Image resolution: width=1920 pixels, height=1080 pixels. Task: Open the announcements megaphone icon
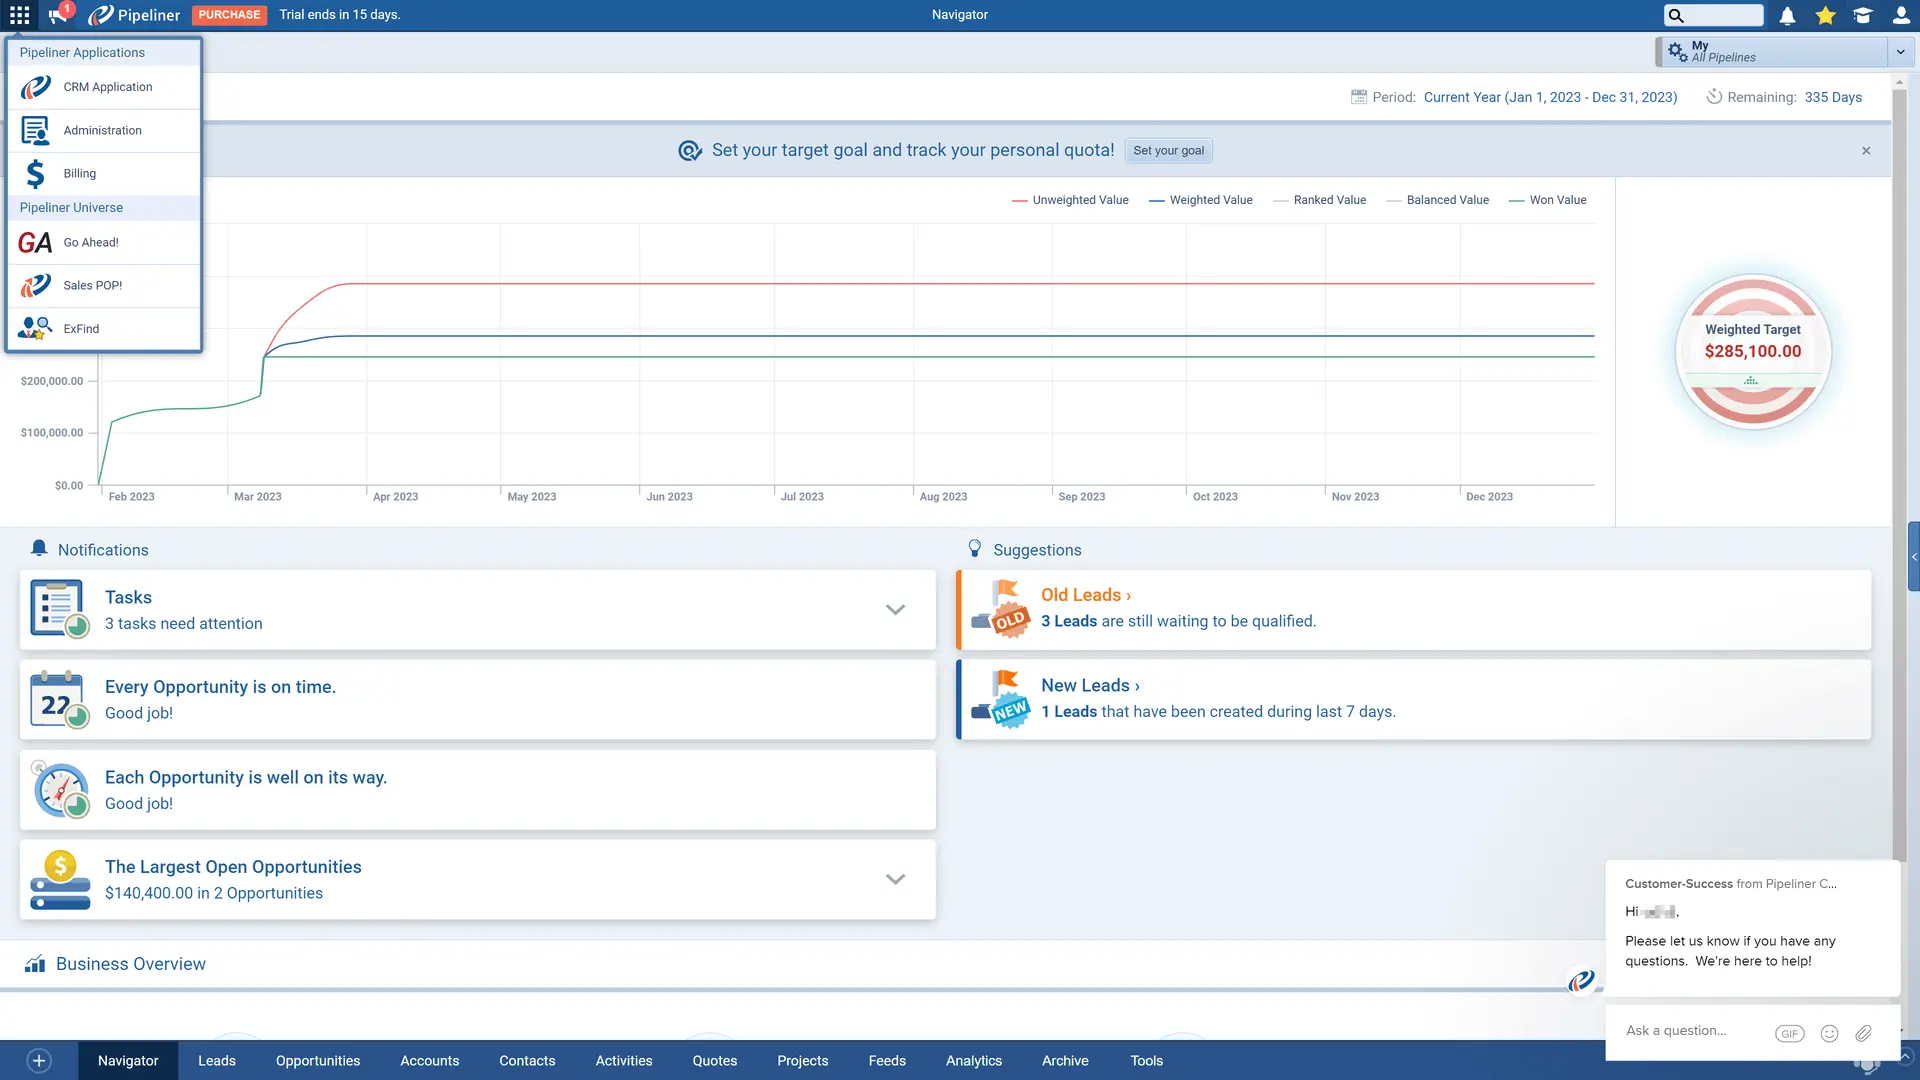click(59, 15)
